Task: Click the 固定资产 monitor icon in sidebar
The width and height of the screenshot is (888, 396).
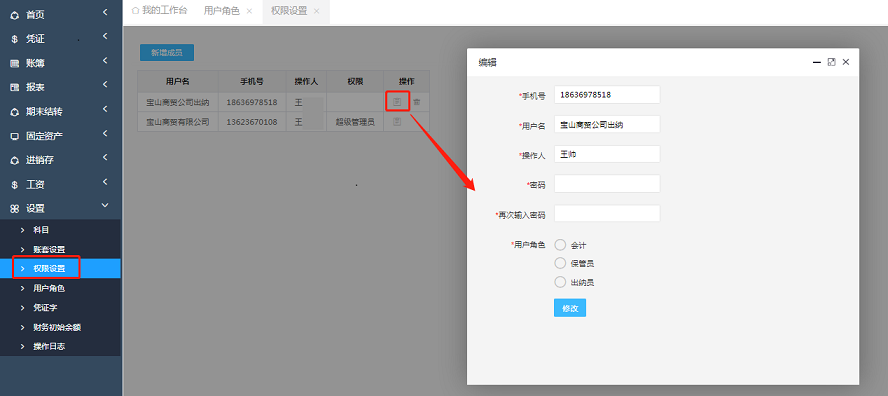Action: pos(15,137)
